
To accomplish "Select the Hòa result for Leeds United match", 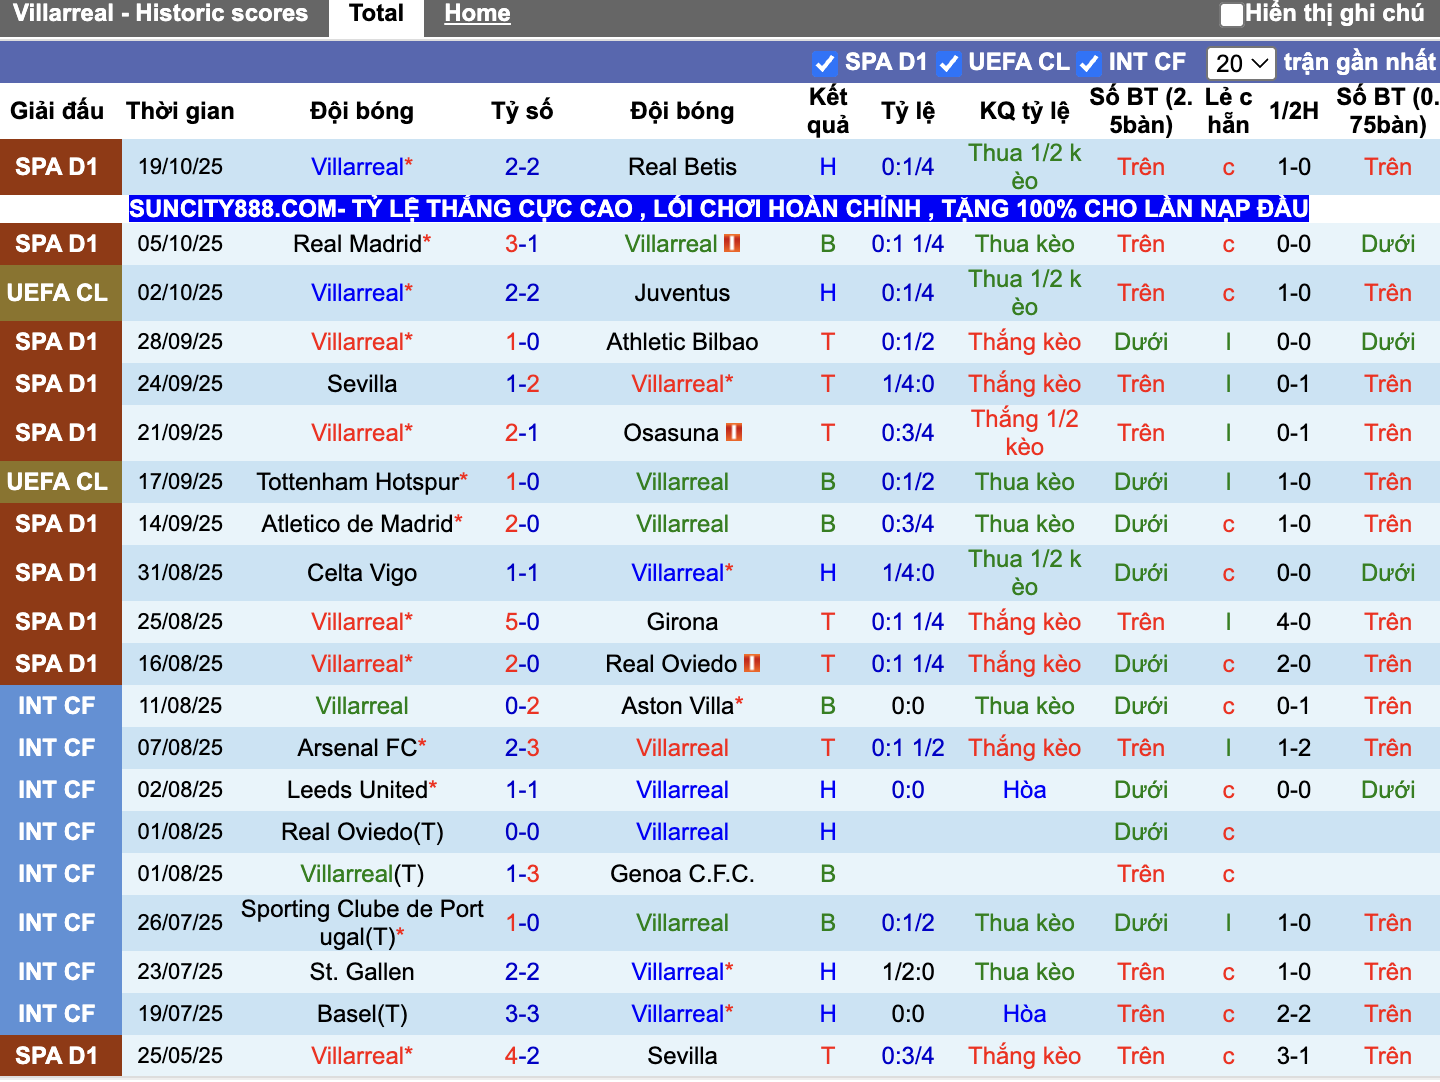I will click(x=1024, y=790).
